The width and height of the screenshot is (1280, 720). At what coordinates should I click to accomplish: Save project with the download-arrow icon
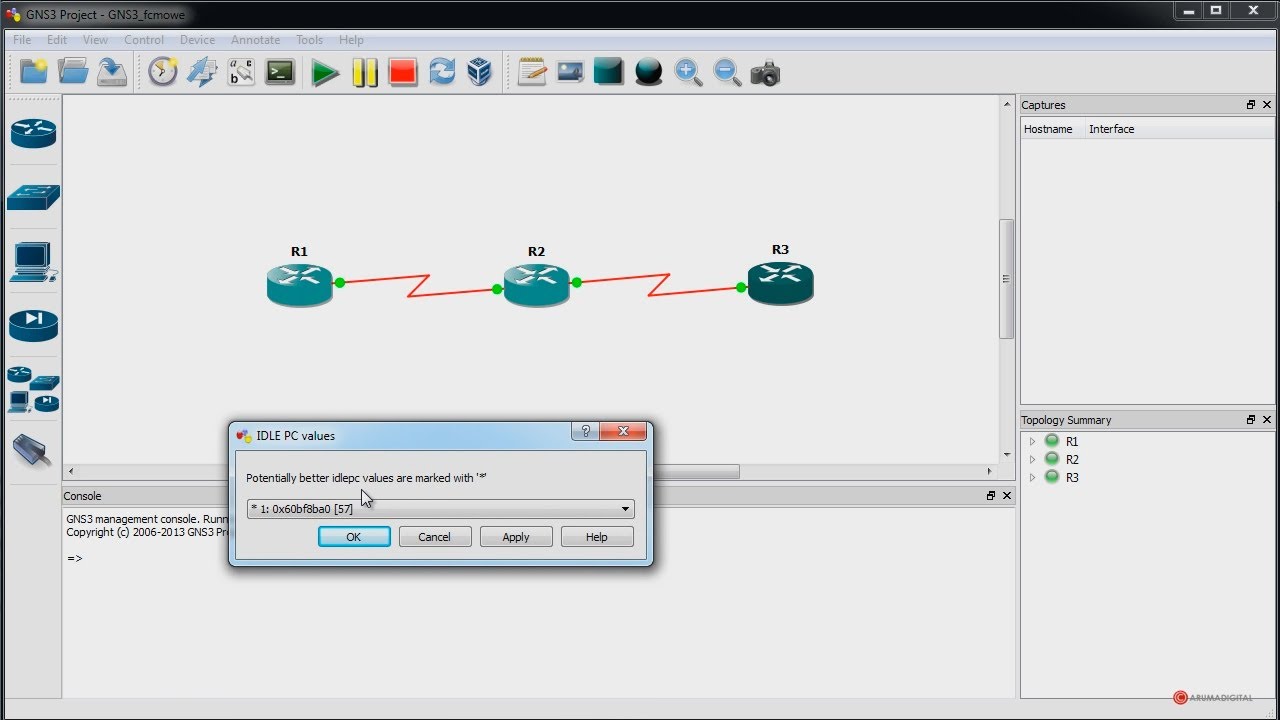112,71
